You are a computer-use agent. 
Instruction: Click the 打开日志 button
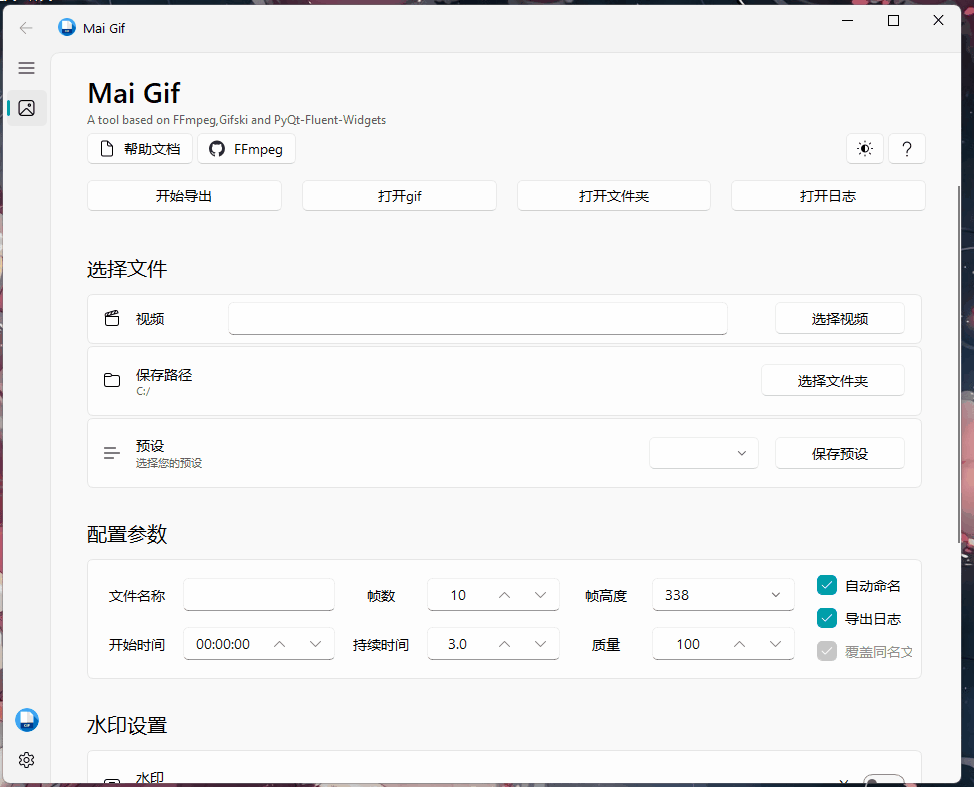827,196
